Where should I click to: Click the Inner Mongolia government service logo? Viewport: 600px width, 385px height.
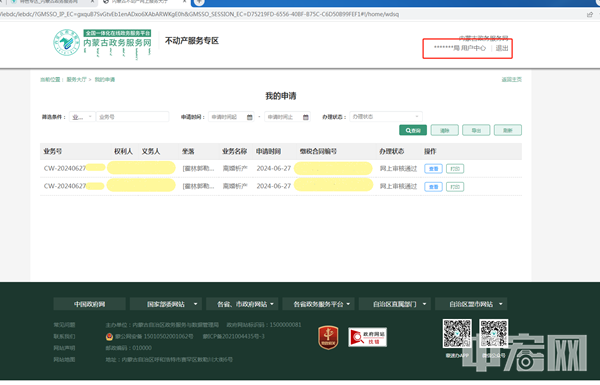(102, 44)
